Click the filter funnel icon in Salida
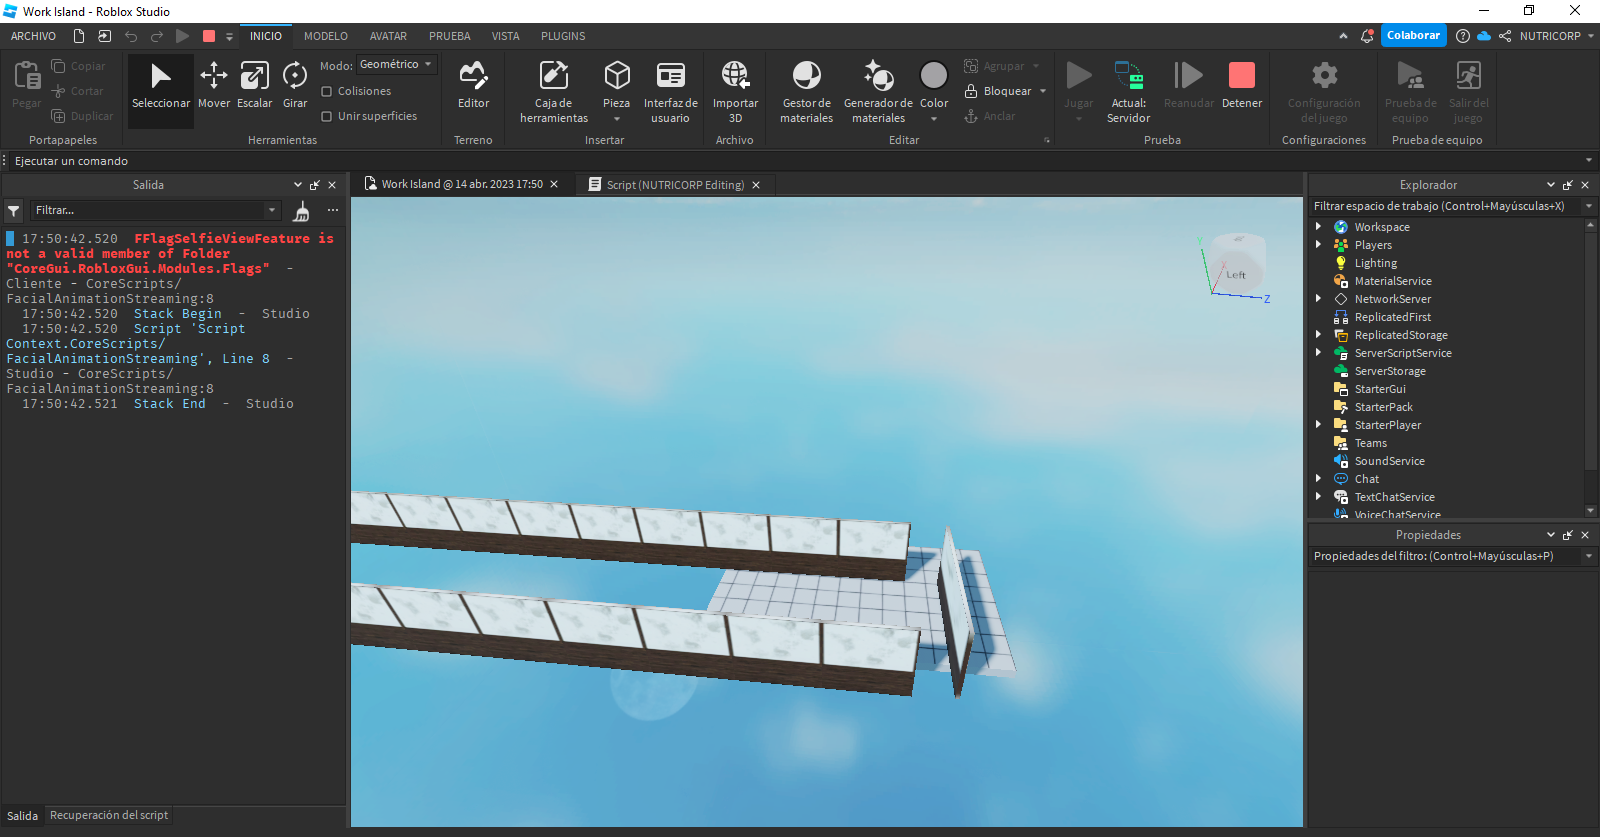Image resolution: width=1600 pixels, height=837 pixels. click(x=14, y=211)
